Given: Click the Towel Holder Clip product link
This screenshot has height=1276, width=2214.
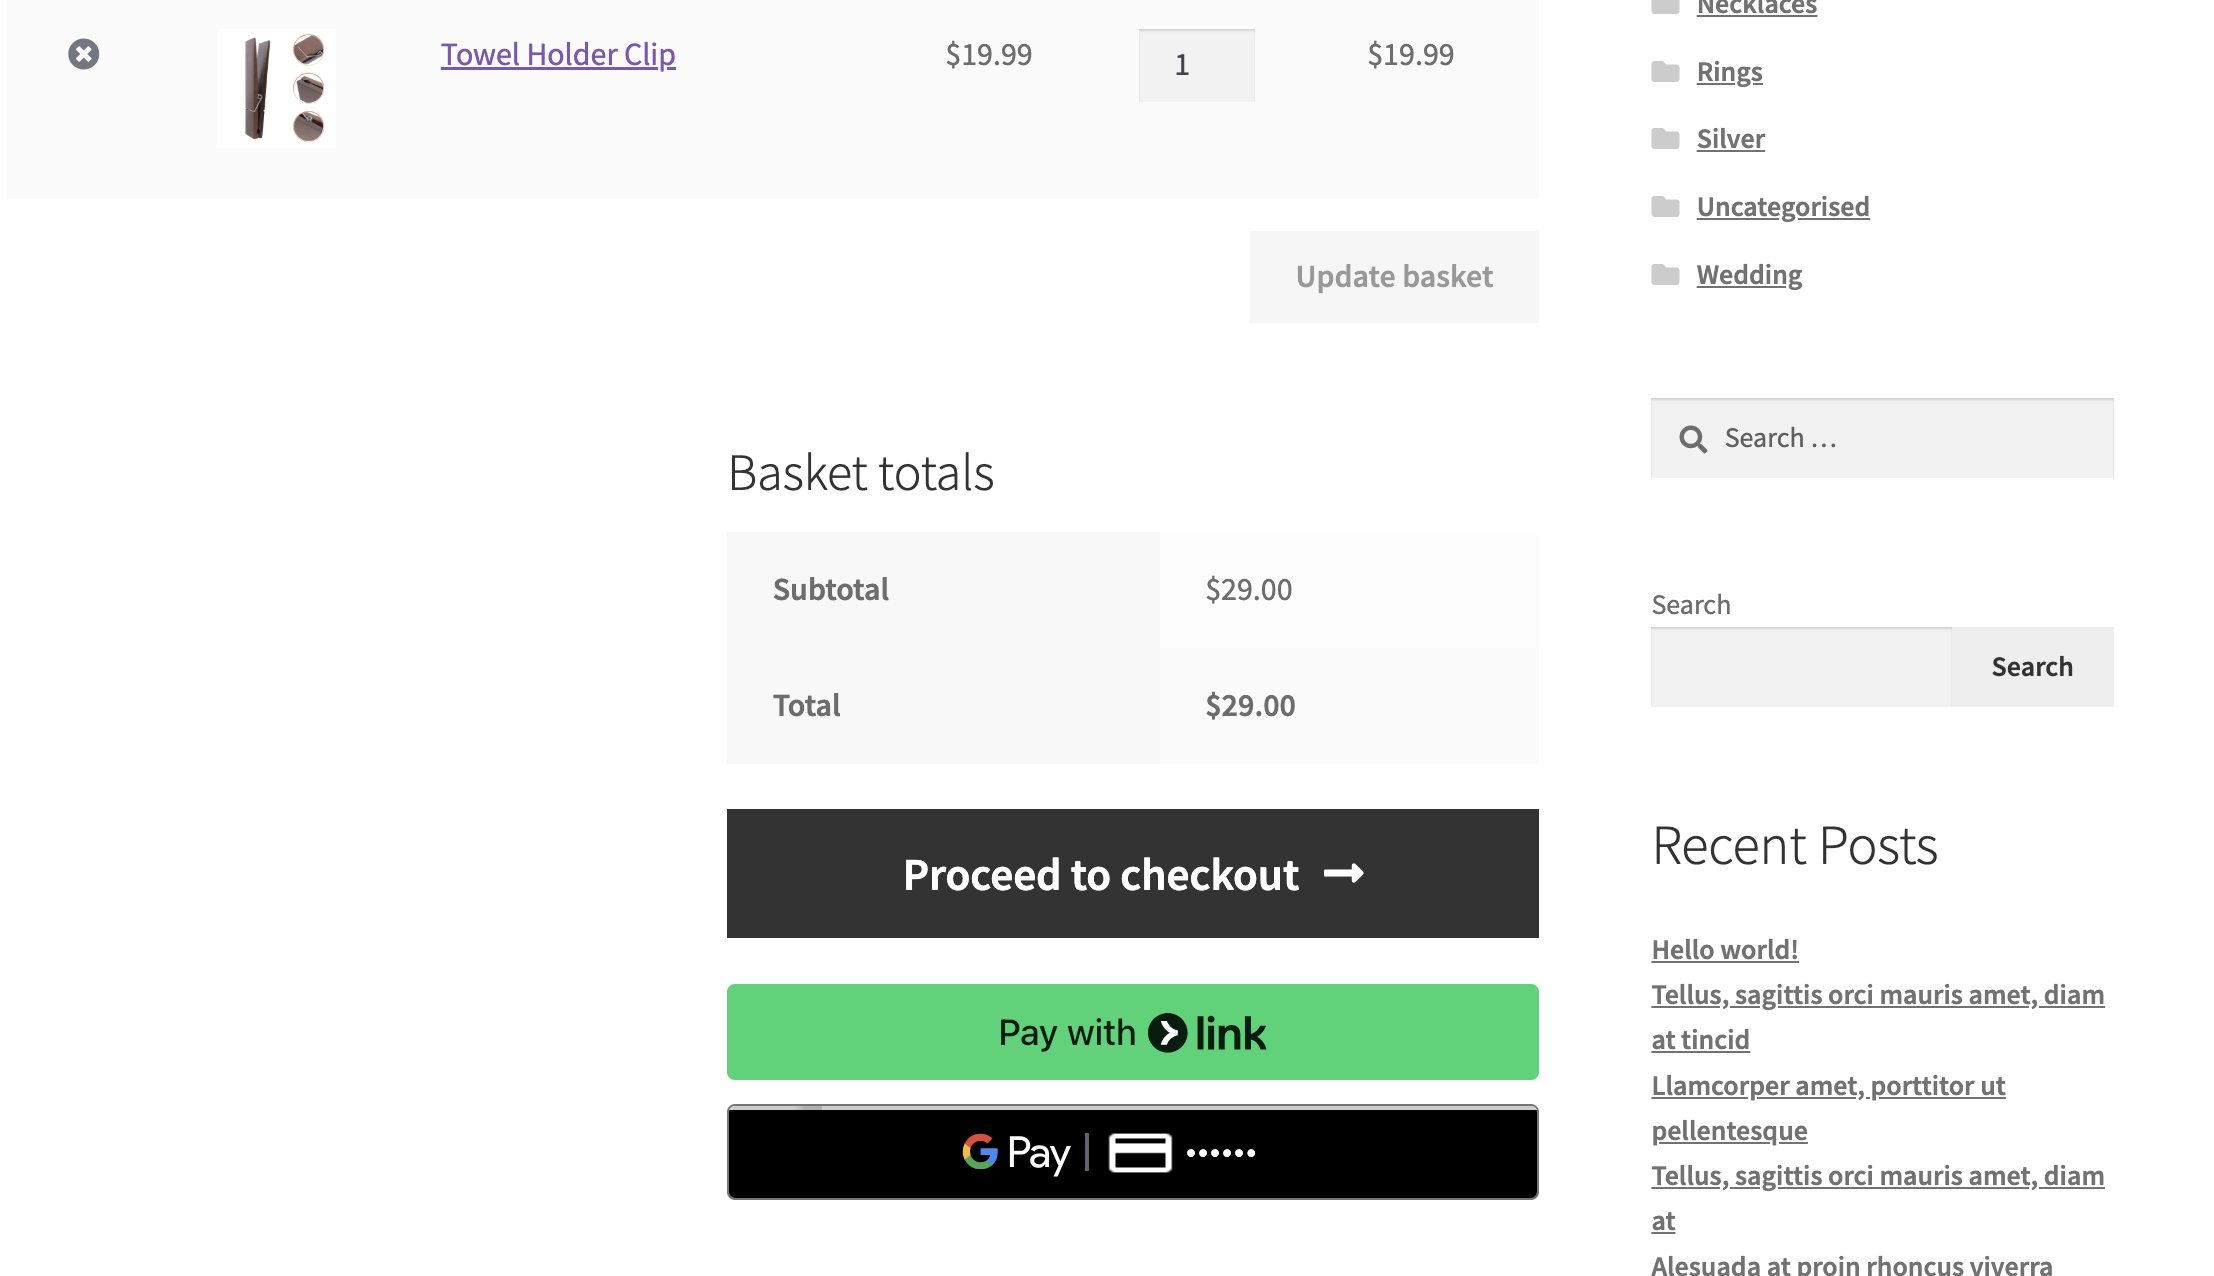Looking at the screenshot, I should click(x=557, y=53).
